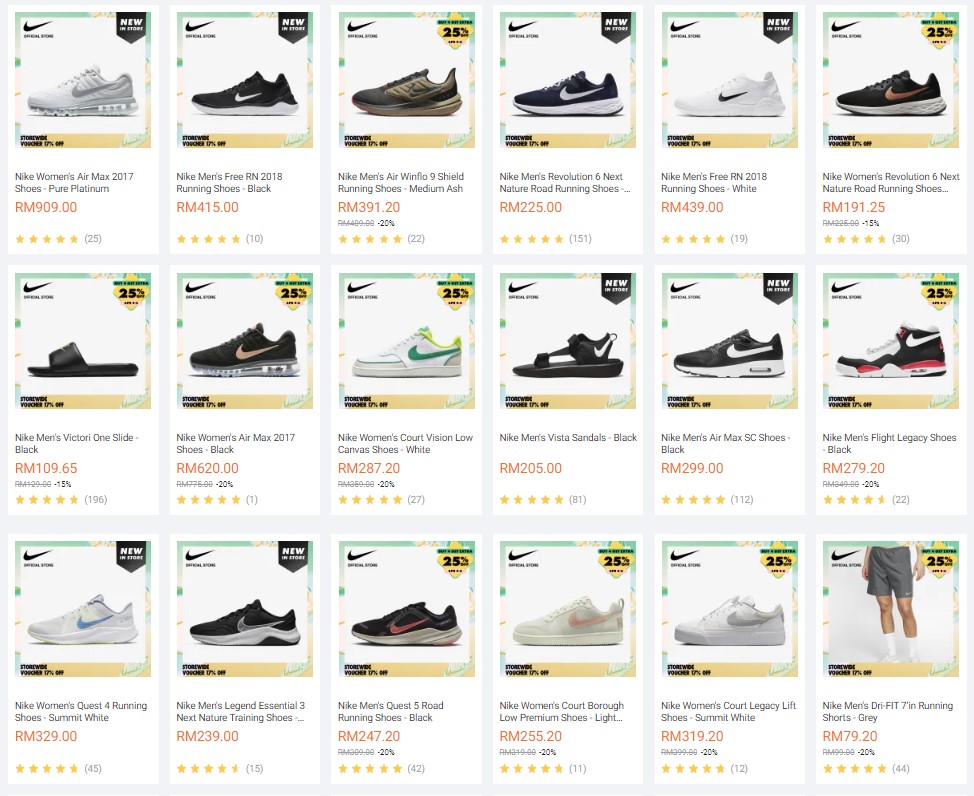Click the (151) review count for Men's Revolution 6

coord(580,239)
